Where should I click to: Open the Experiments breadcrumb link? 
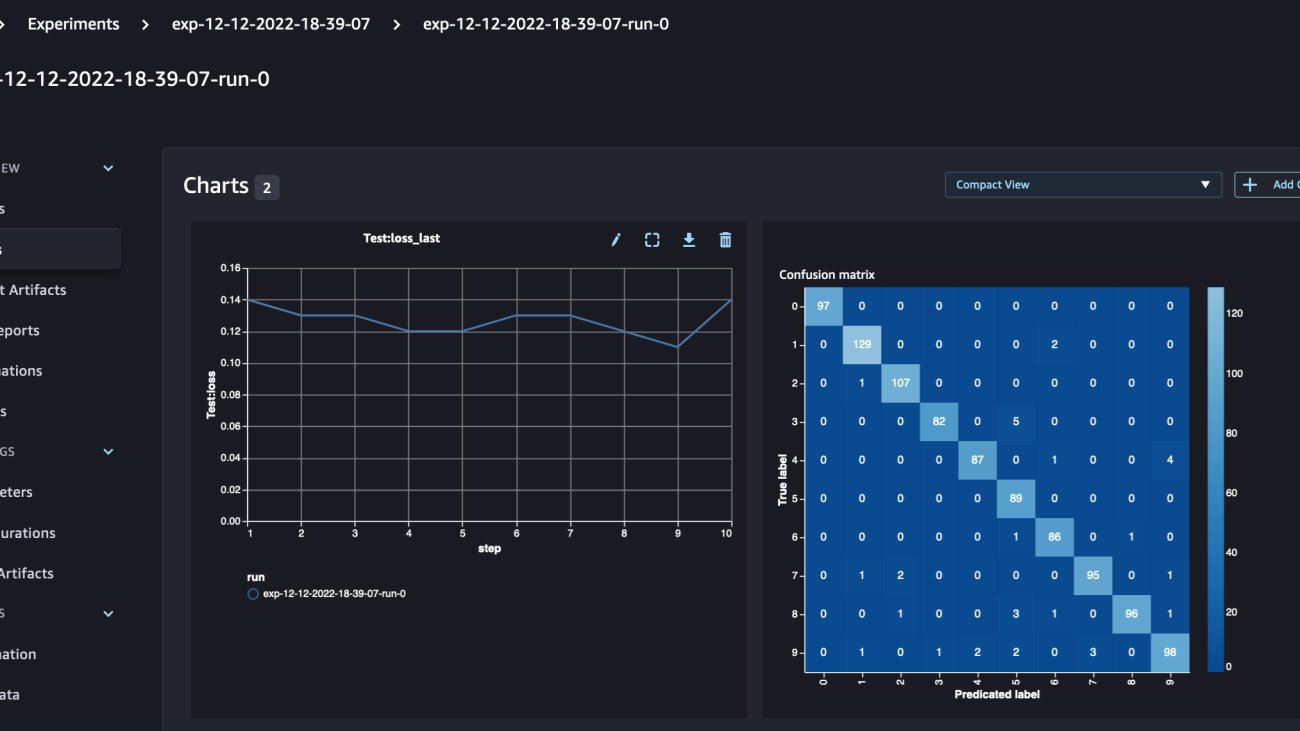coord(73,24)
